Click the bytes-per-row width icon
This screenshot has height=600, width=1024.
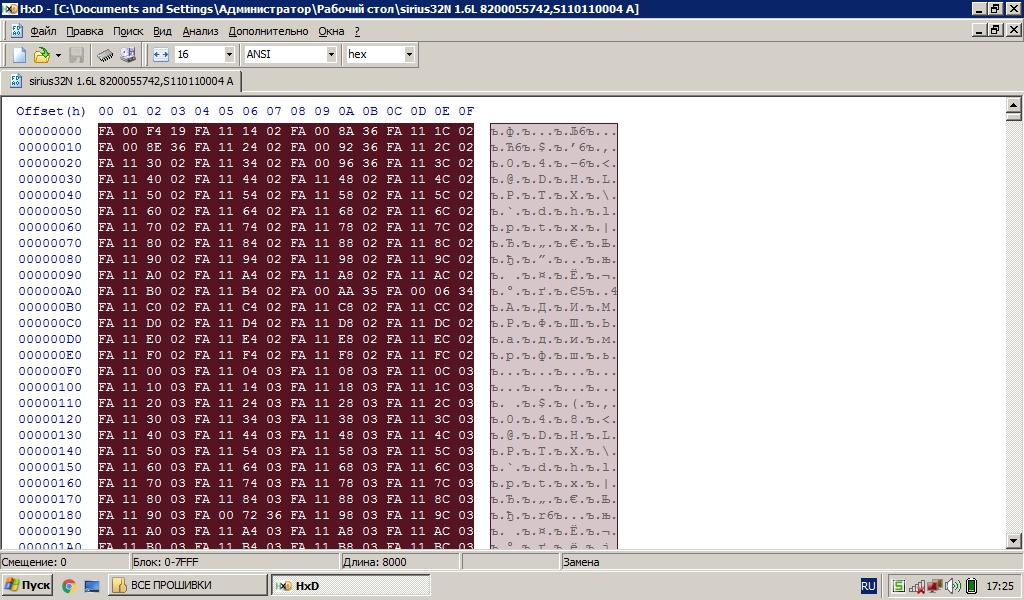click(x=161, y=55)
